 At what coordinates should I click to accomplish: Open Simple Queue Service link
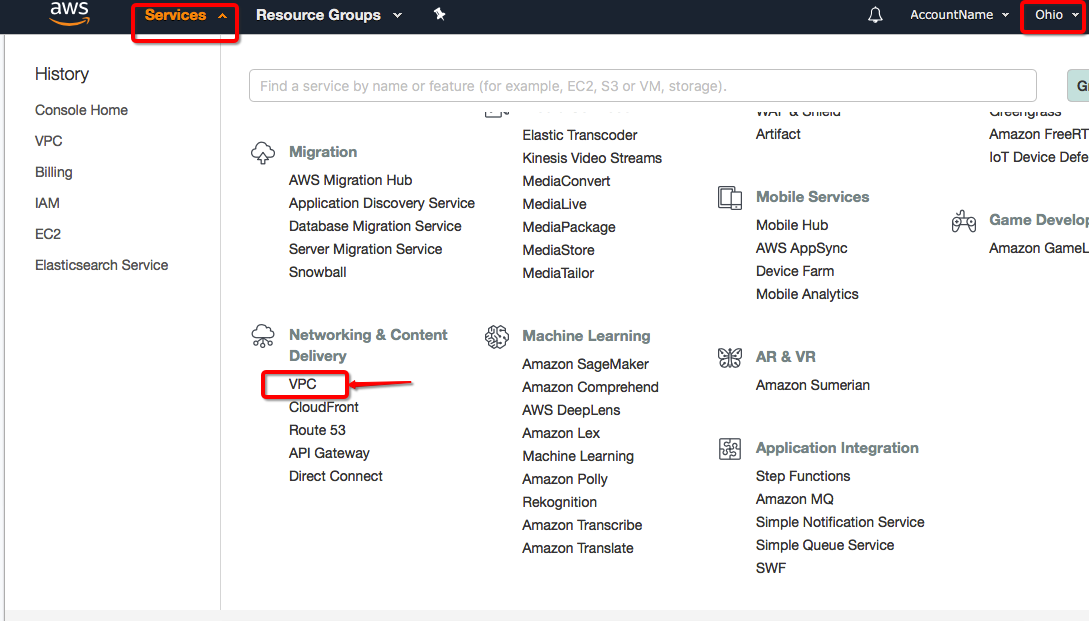coord(825,545)
